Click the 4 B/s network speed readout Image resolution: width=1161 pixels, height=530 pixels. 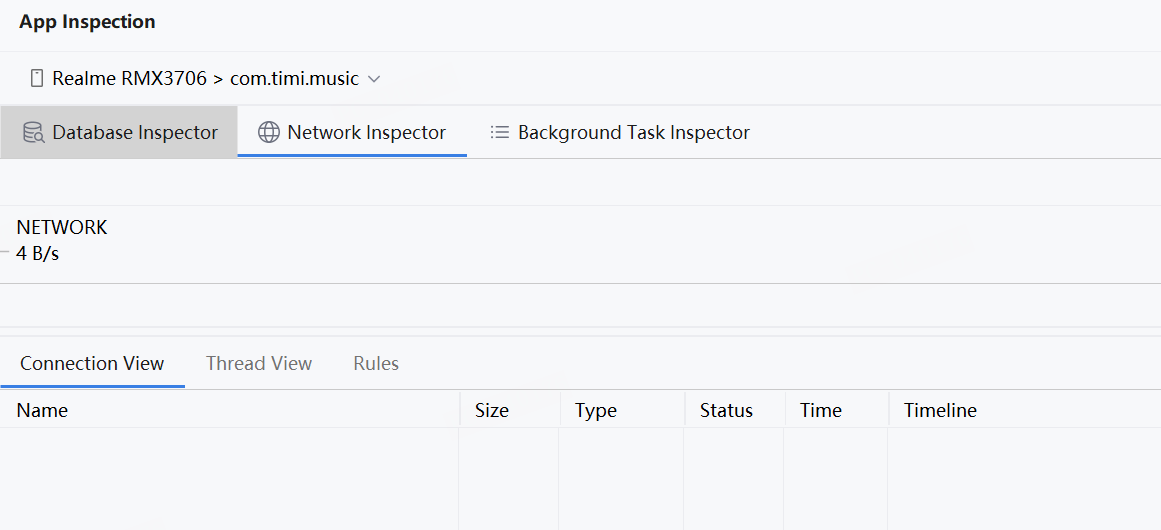coord(38,253)
